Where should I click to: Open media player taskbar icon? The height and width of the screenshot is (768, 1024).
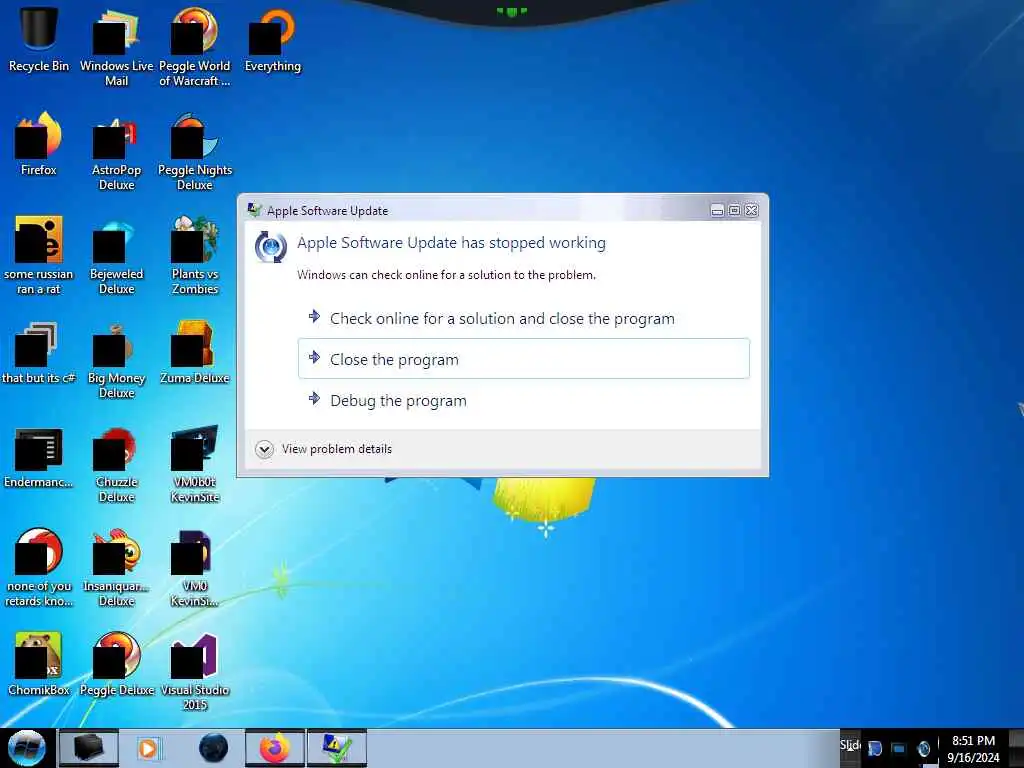(149, 748)
